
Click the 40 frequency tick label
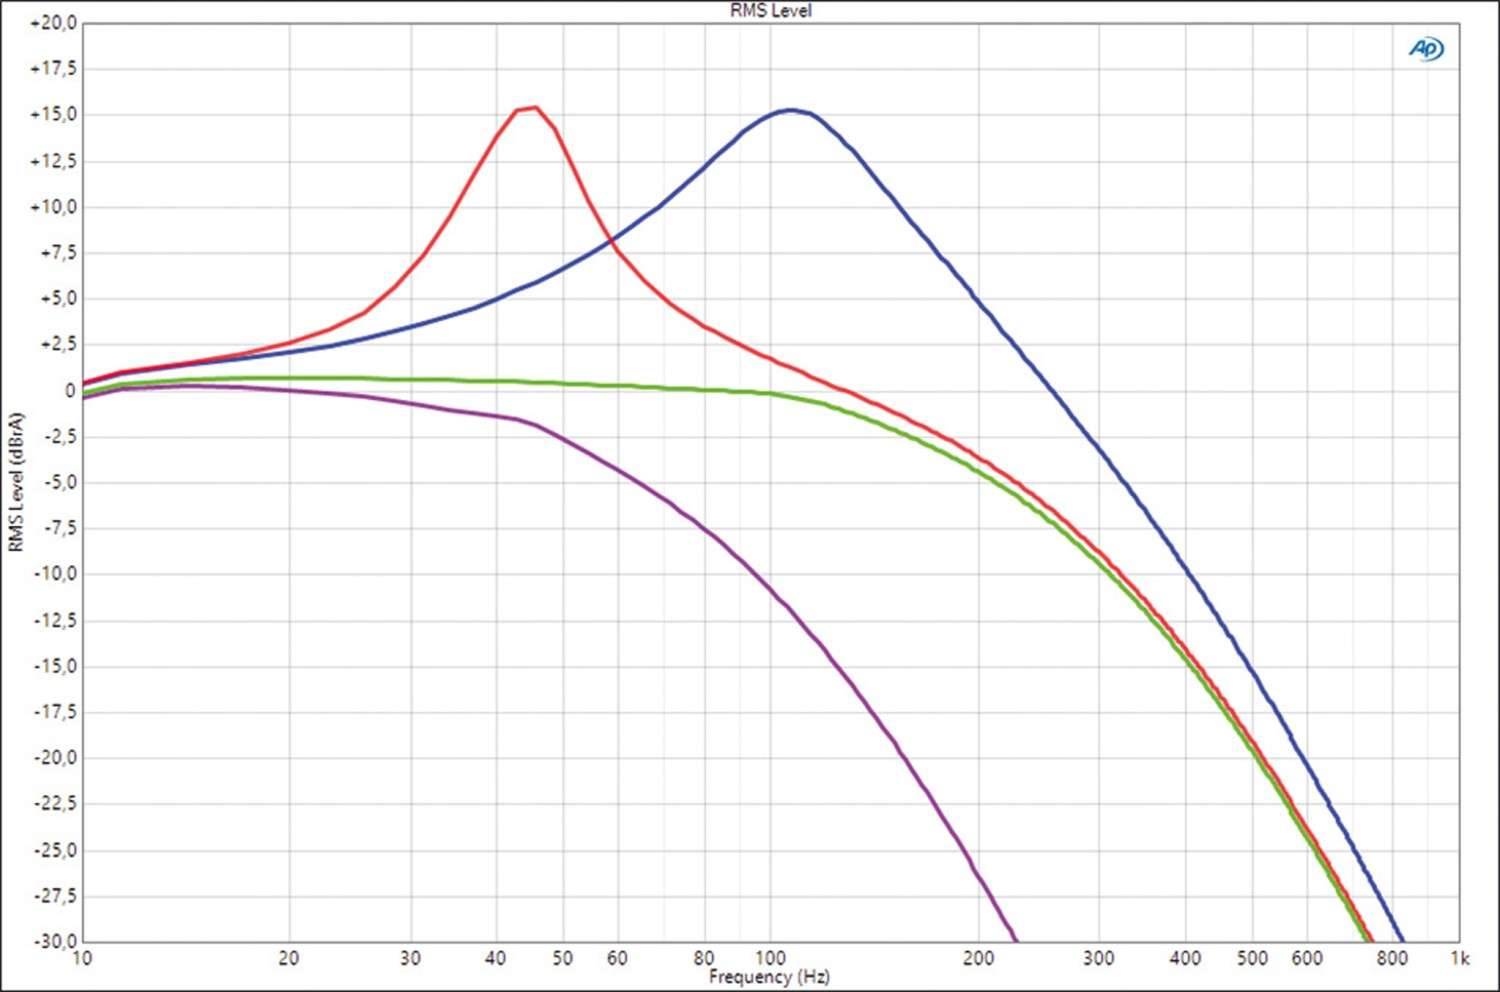click(496, 958)
